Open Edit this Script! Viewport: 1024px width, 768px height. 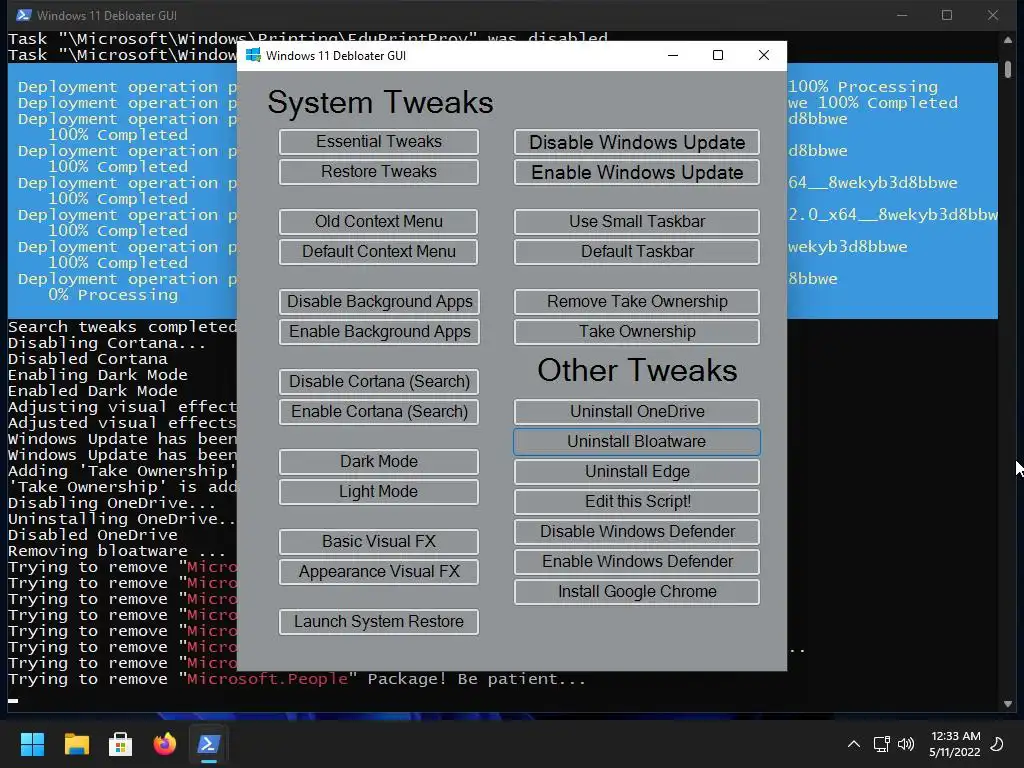coord(637,502)
